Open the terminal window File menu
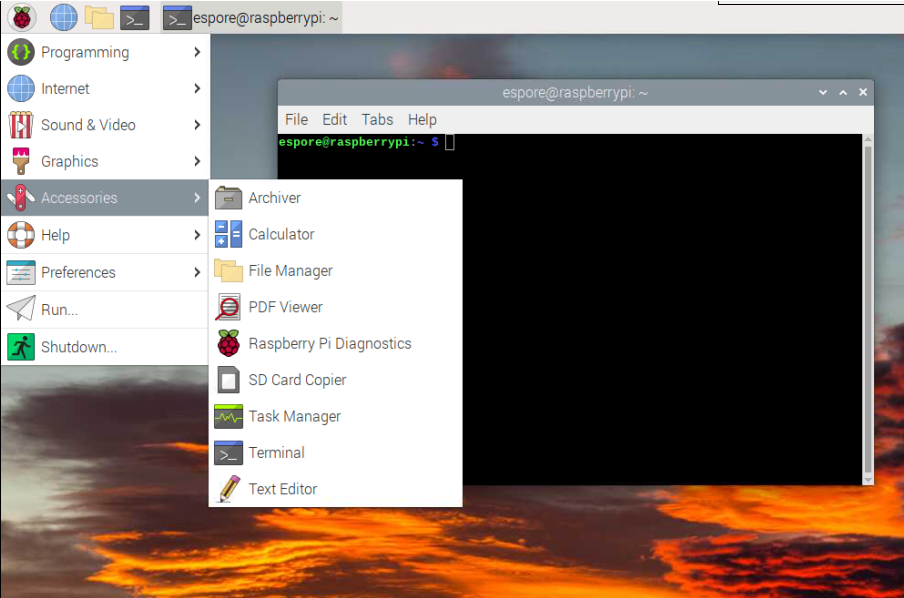The width and height of the screenshot is (904, 598). pyautogui.click(x=296, y=119)
